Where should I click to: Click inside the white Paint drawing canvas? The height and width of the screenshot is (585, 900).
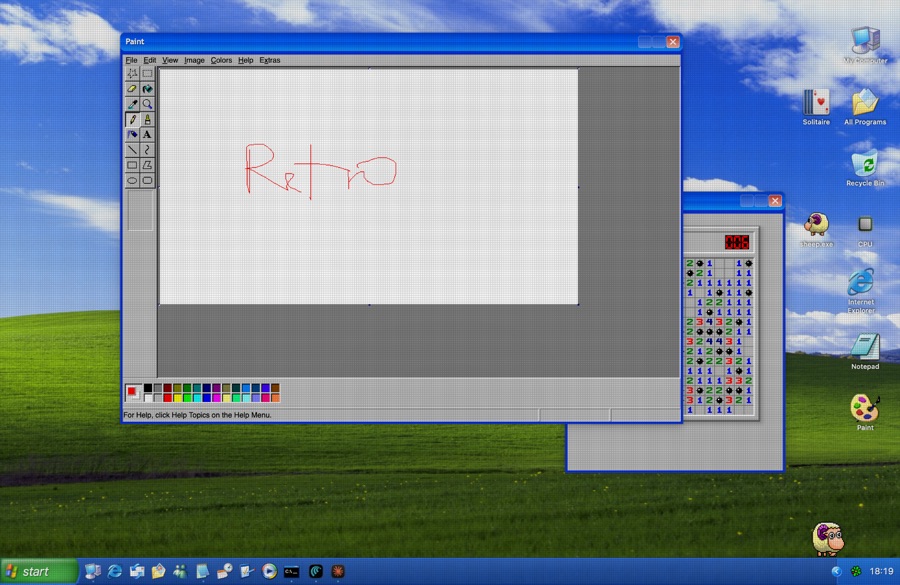368,187
